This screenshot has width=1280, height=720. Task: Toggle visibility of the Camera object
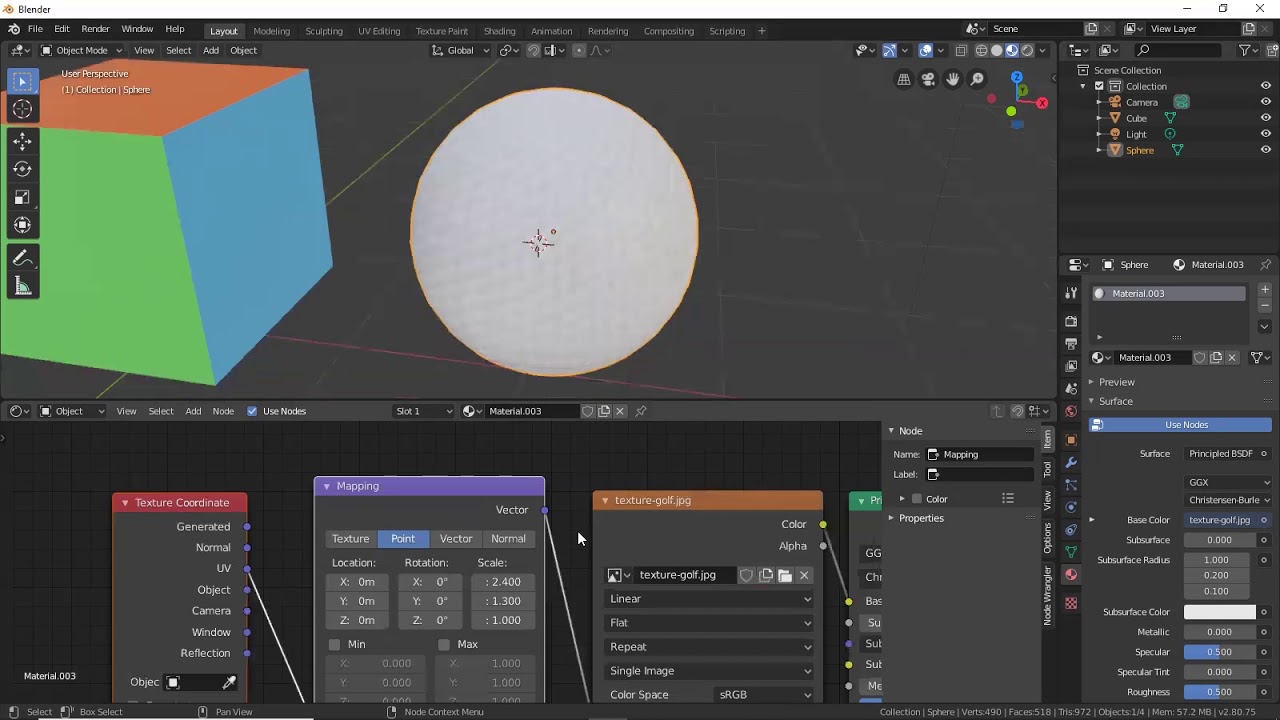[x=1266, y=102]
